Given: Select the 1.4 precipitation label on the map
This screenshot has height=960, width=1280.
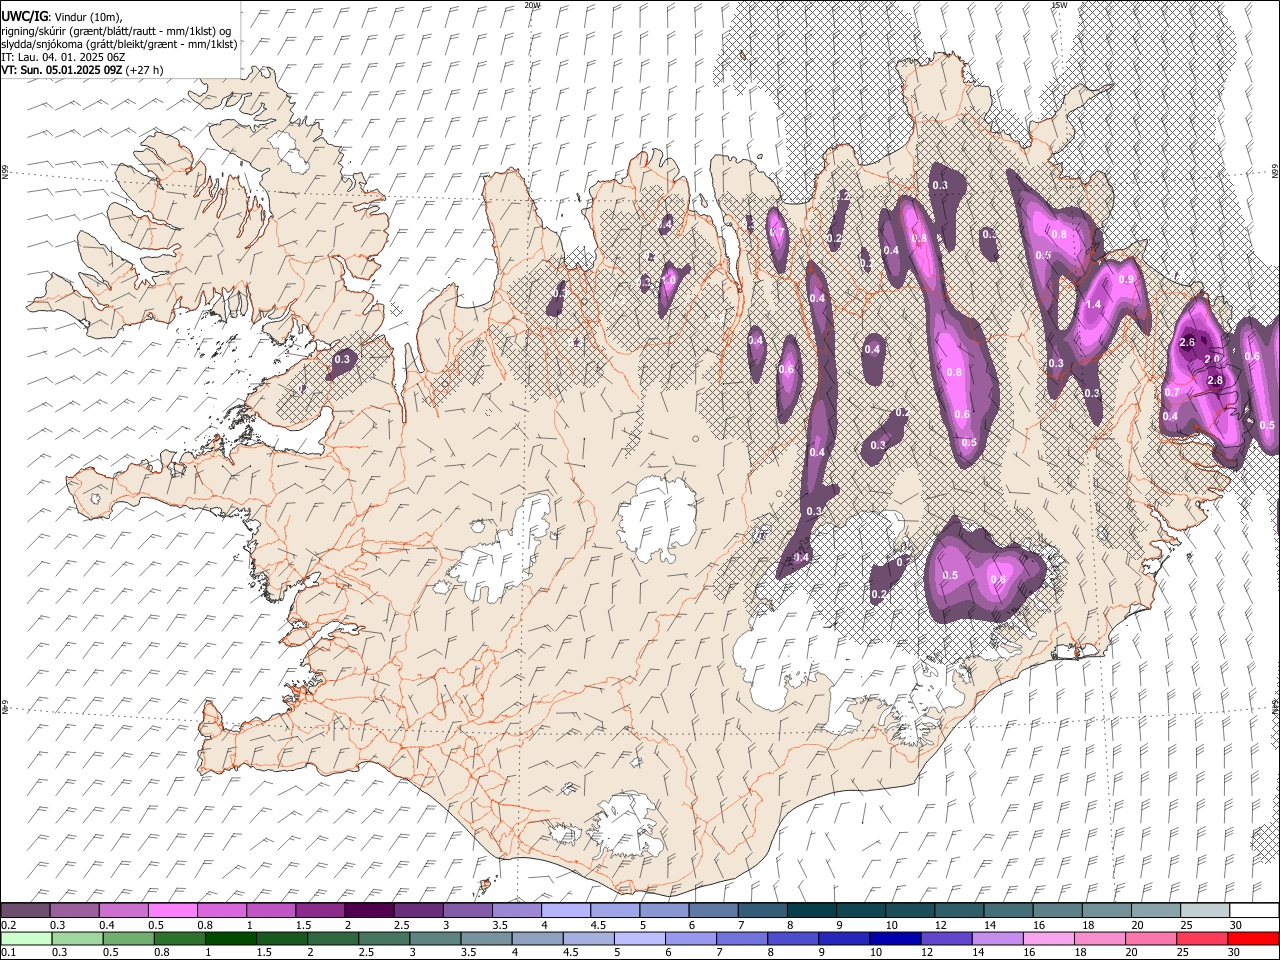Looking at the screenshot, I should coord(1093,305).
